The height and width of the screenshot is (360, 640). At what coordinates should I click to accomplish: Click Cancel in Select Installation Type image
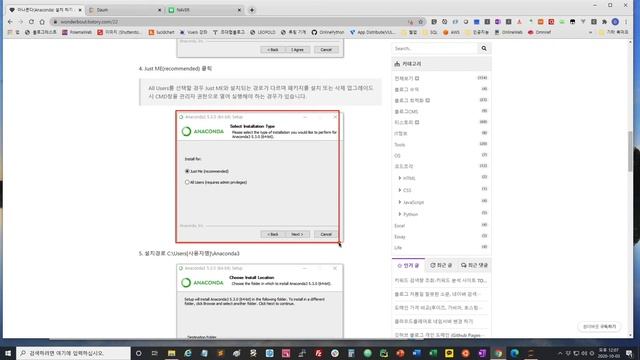coord(326,234)
